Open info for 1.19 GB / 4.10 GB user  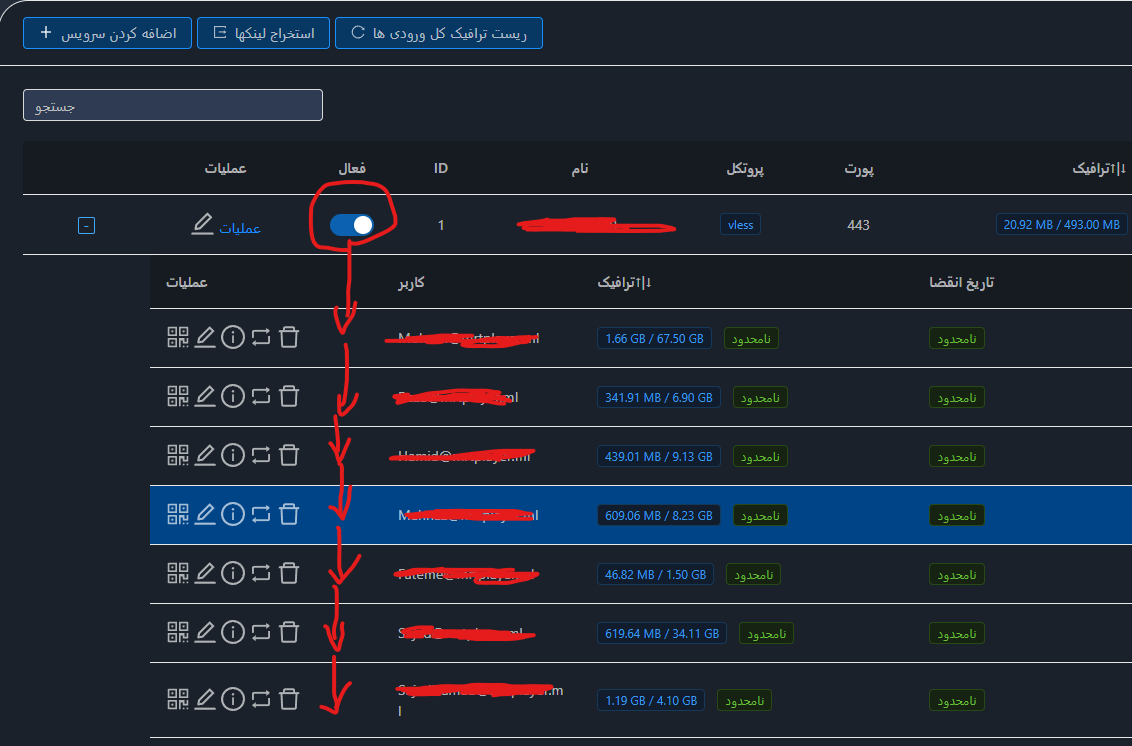click(232, 700)
